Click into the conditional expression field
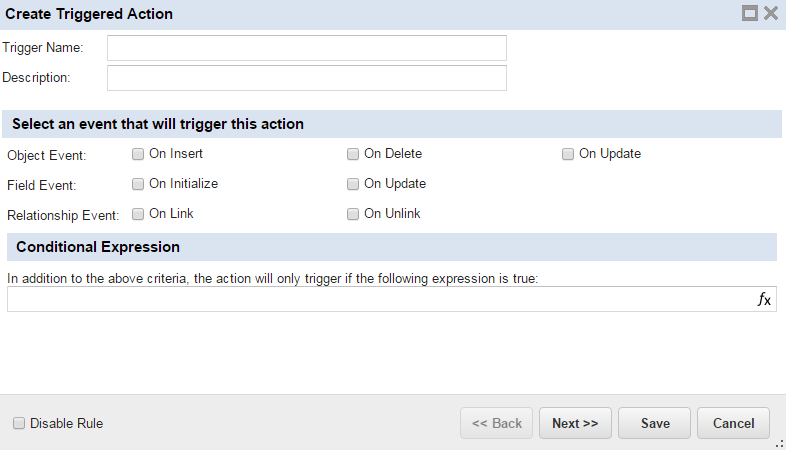Viewport: 786px width, 450px height. 380,299
